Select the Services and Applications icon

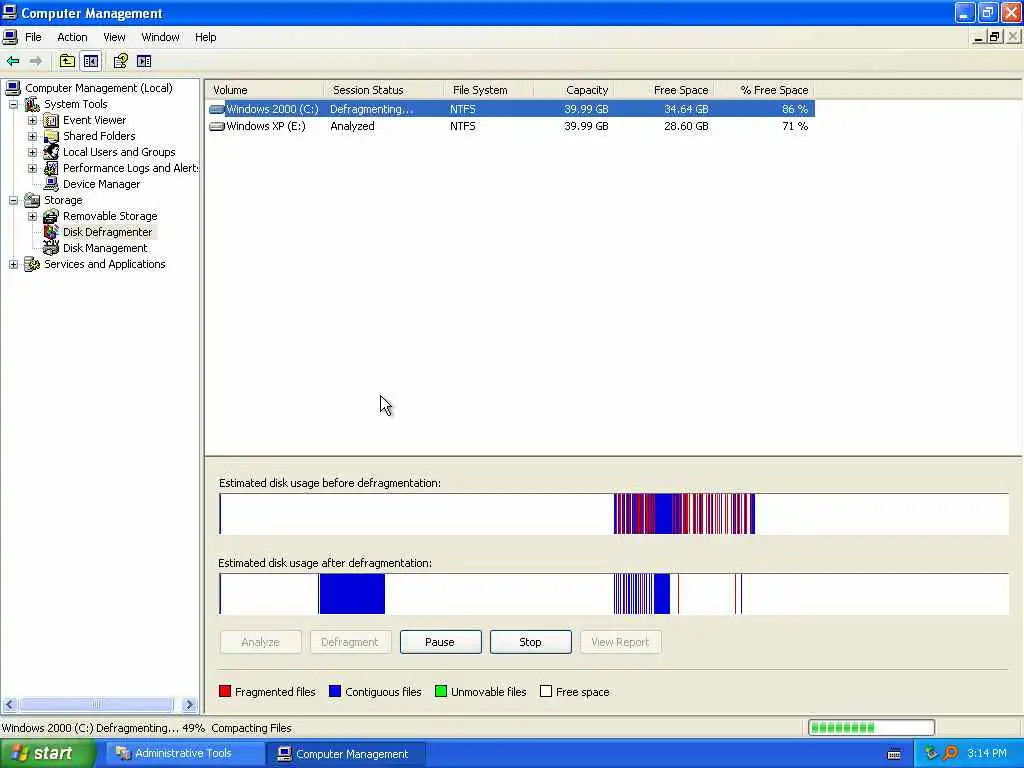[x=32, y=264]
